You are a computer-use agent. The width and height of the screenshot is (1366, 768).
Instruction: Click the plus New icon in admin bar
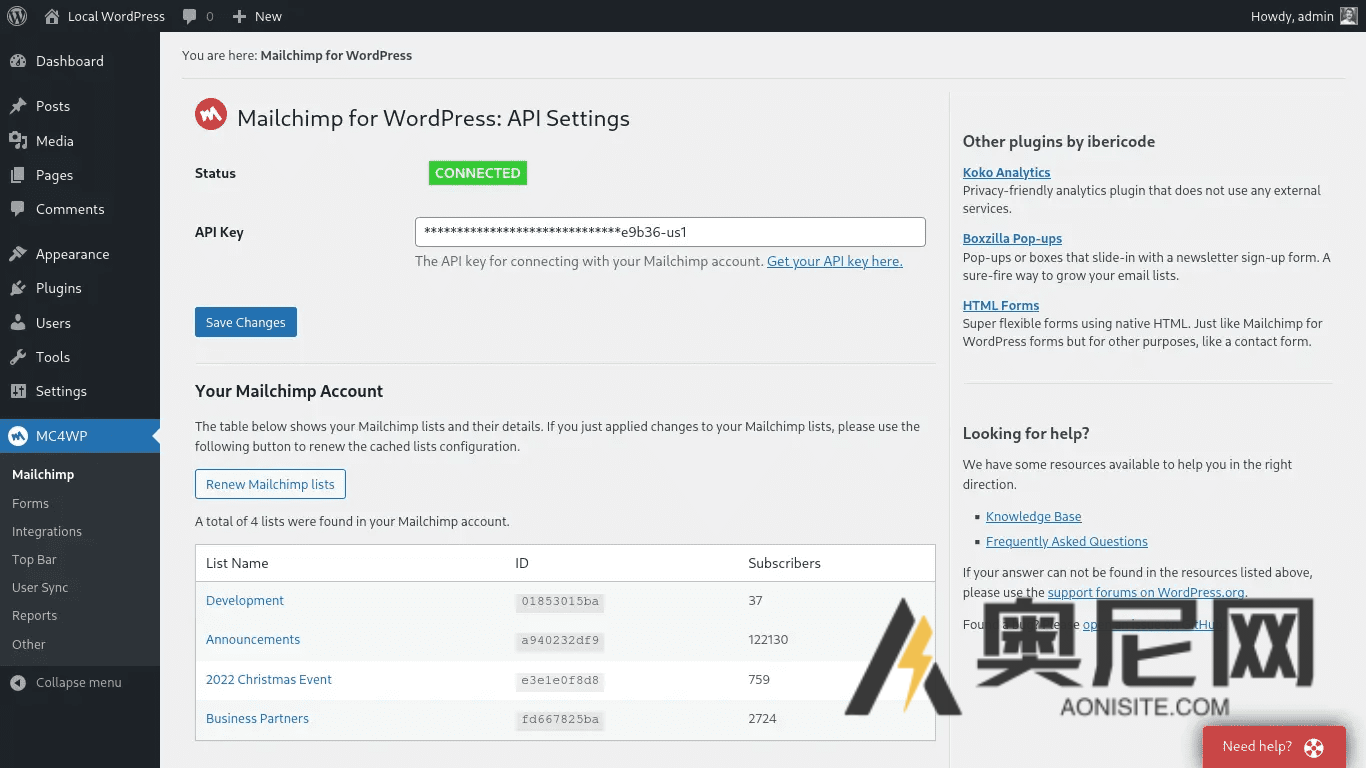pyautogui.click(x=239, y=16)
